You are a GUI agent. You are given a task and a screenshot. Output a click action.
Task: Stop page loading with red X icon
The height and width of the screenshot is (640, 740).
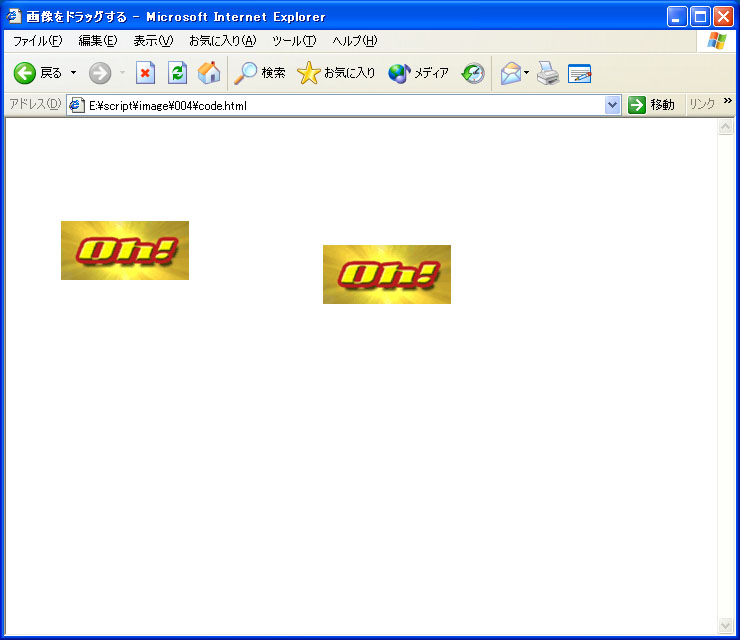(145, 73)
